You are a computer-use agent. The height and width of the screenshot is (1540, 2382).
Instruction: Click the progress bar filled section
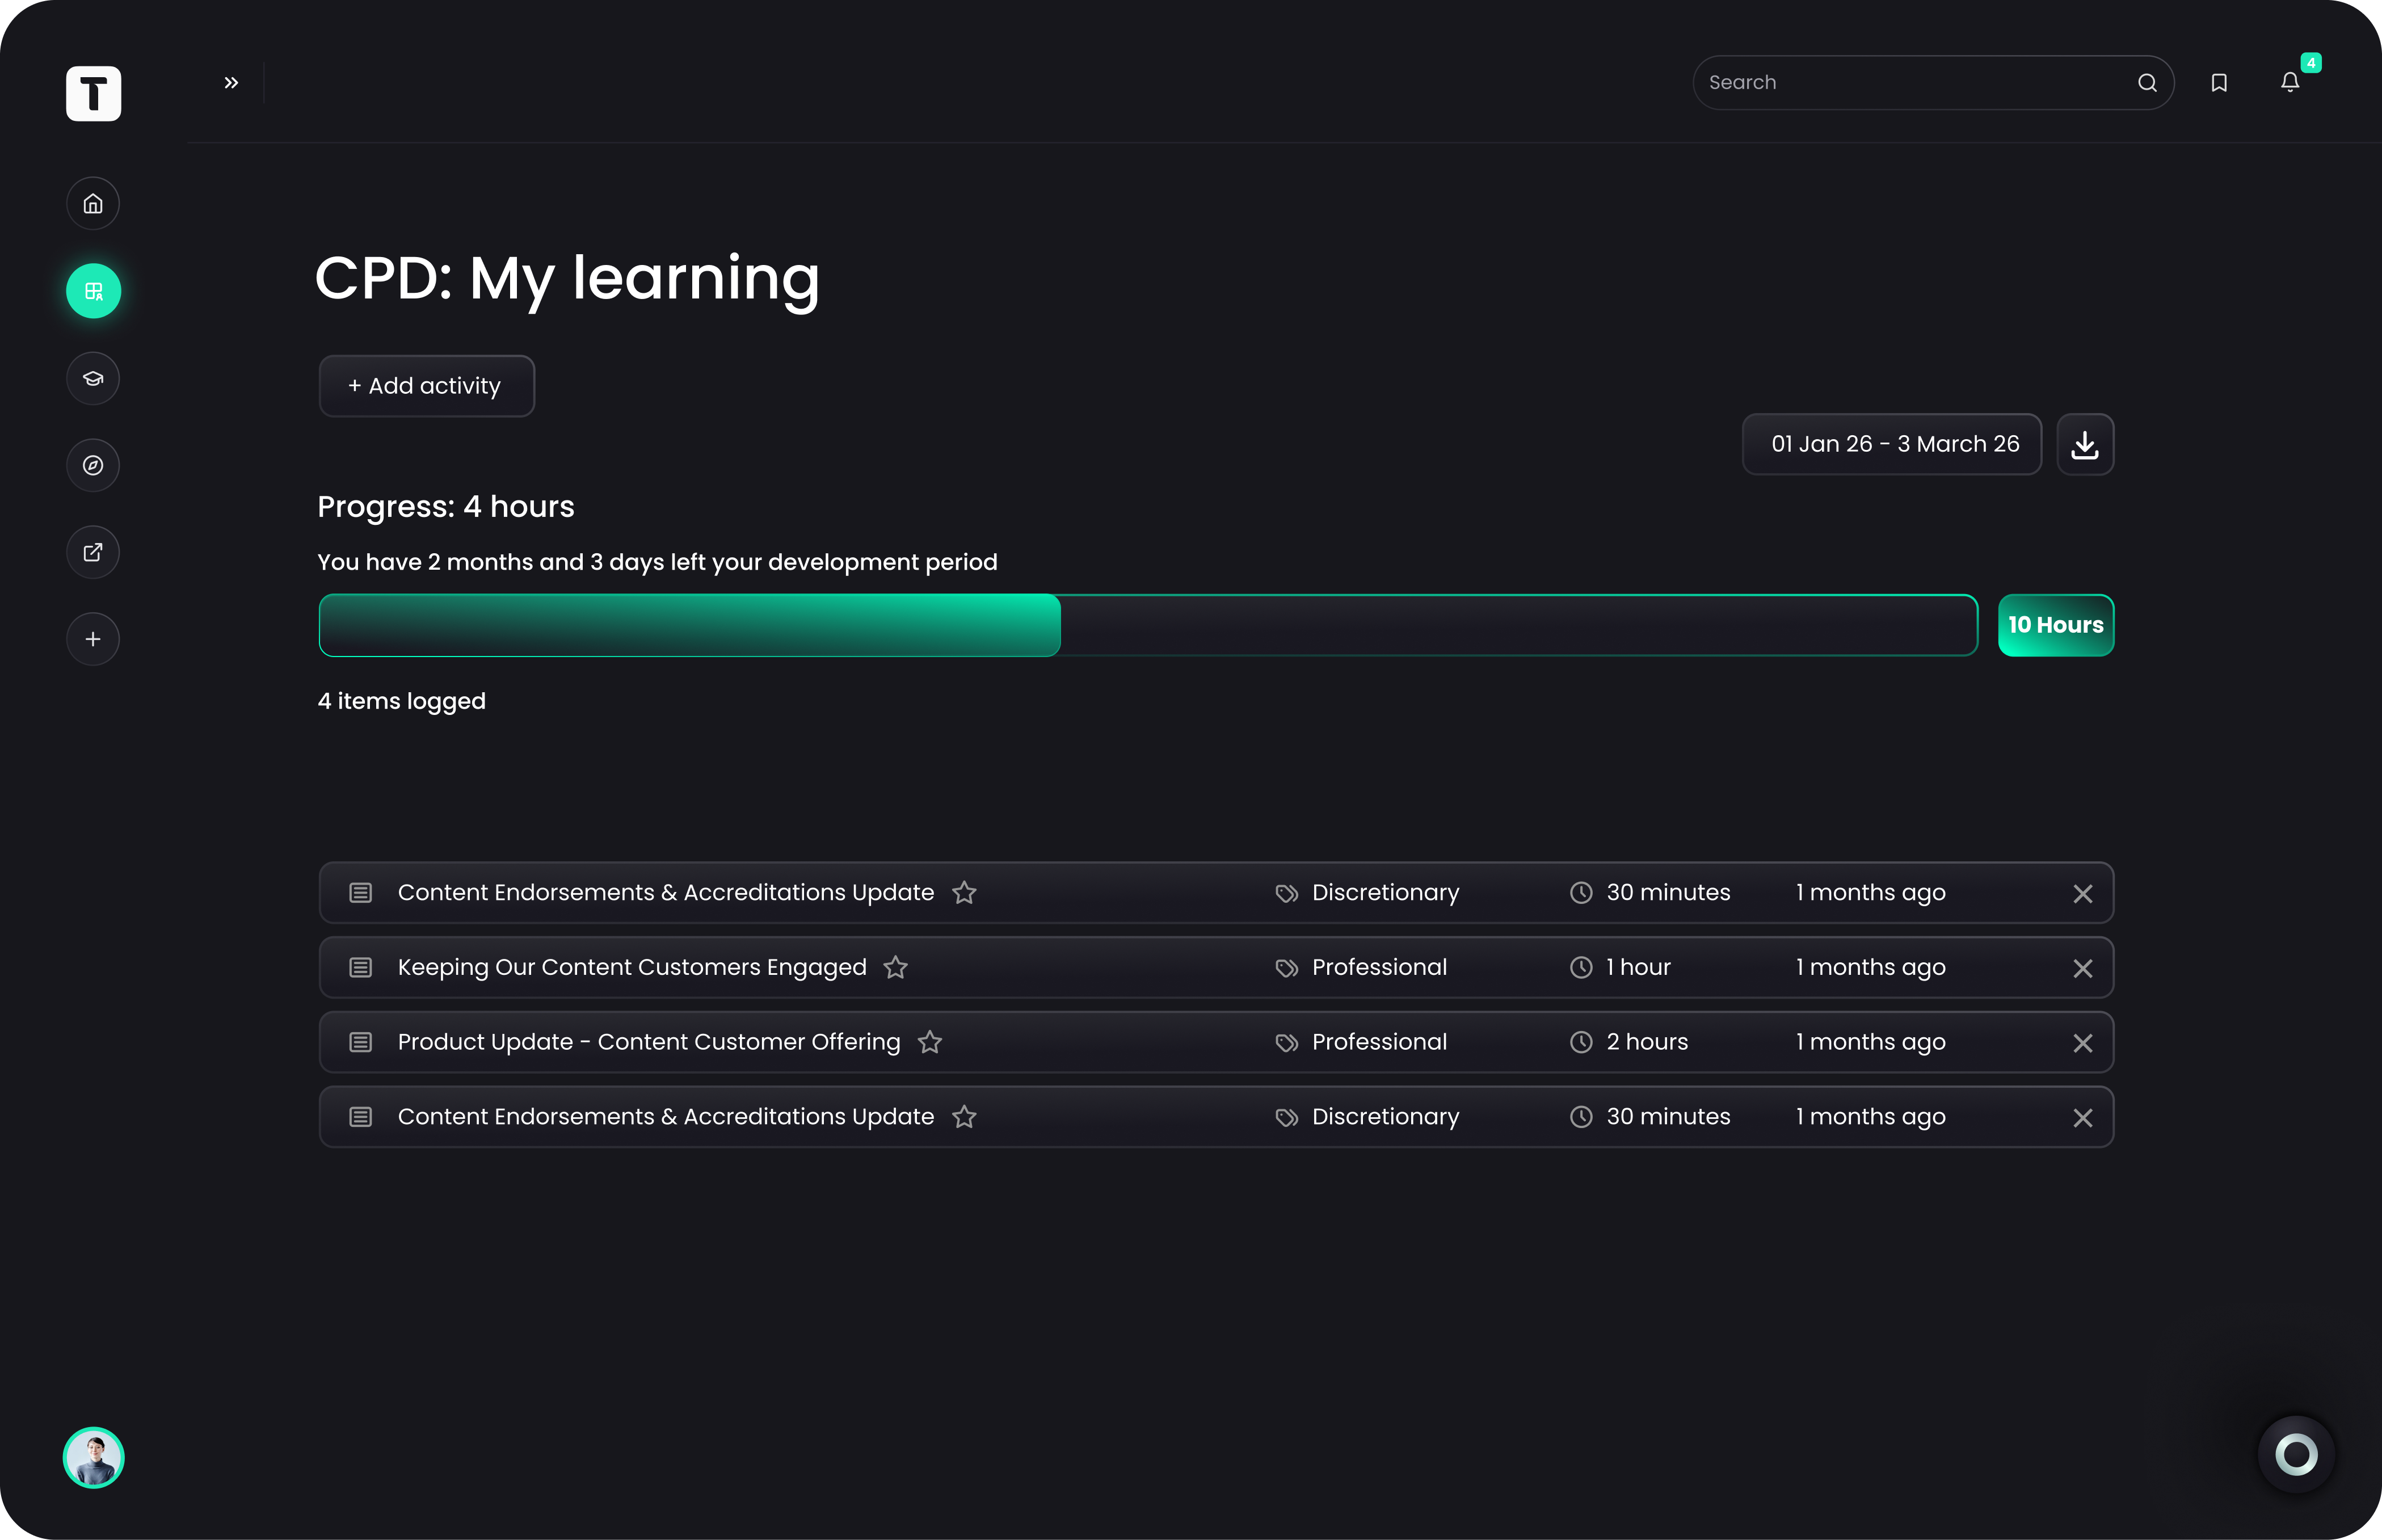pyautogui.click(x=689, y=625)
